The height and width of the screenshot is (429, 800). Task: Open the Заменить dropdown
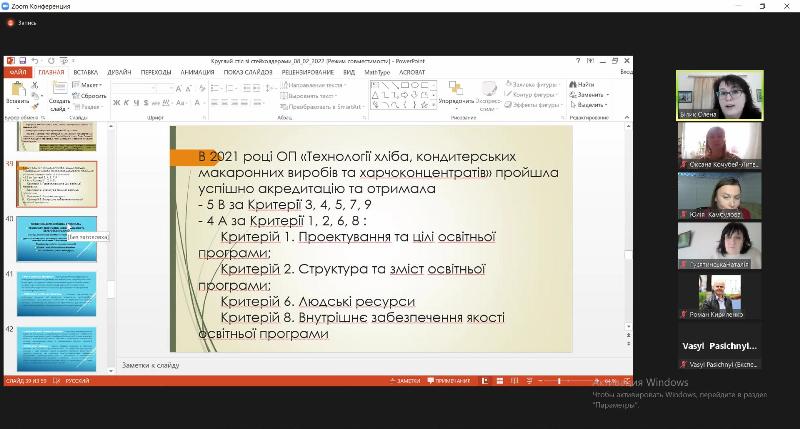[589, 95]
